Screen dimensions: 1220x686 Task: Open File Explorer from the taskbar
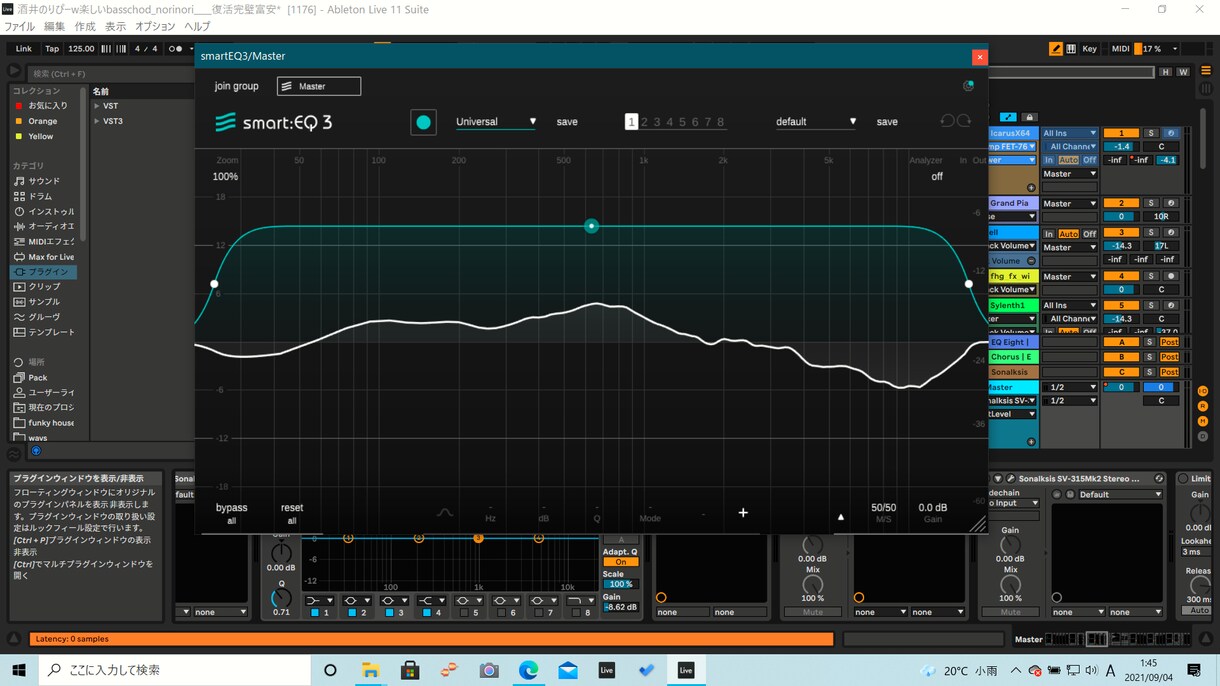click(370, 670)
